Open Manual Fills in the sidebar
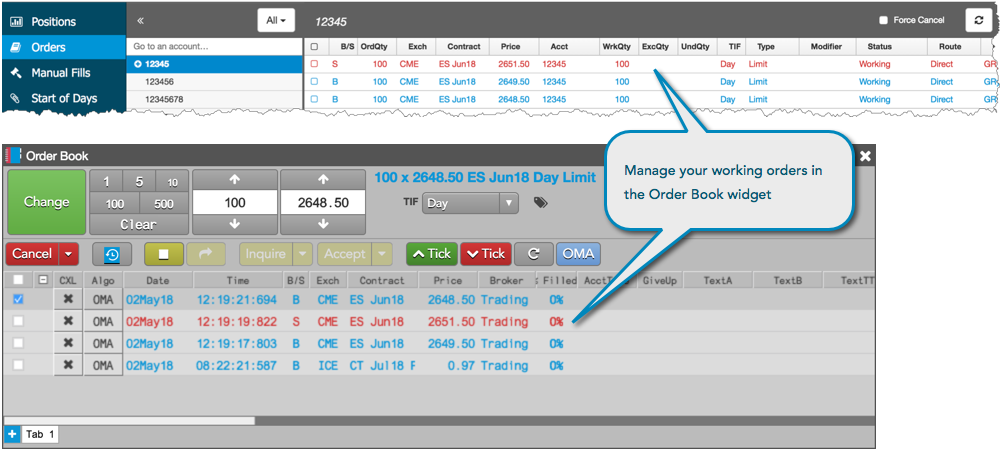This screenshot has width=1004, height=449. pos(63,73)
